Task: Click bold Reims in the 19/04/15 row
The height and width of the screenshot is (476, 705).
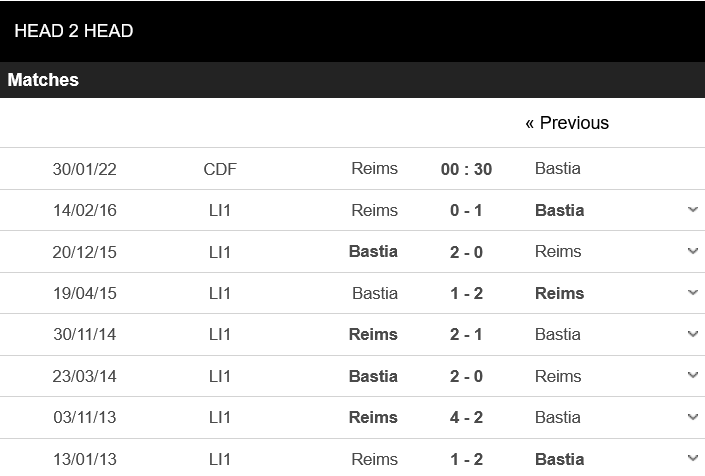Action: (x=560, y=293)
